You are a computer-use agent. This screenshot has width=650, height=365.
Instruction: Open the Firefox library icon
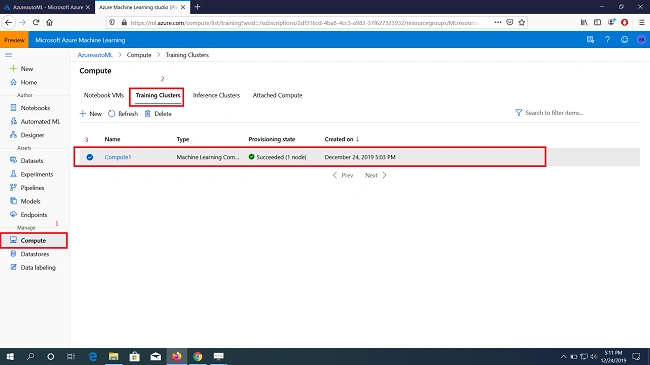[584, 22]
